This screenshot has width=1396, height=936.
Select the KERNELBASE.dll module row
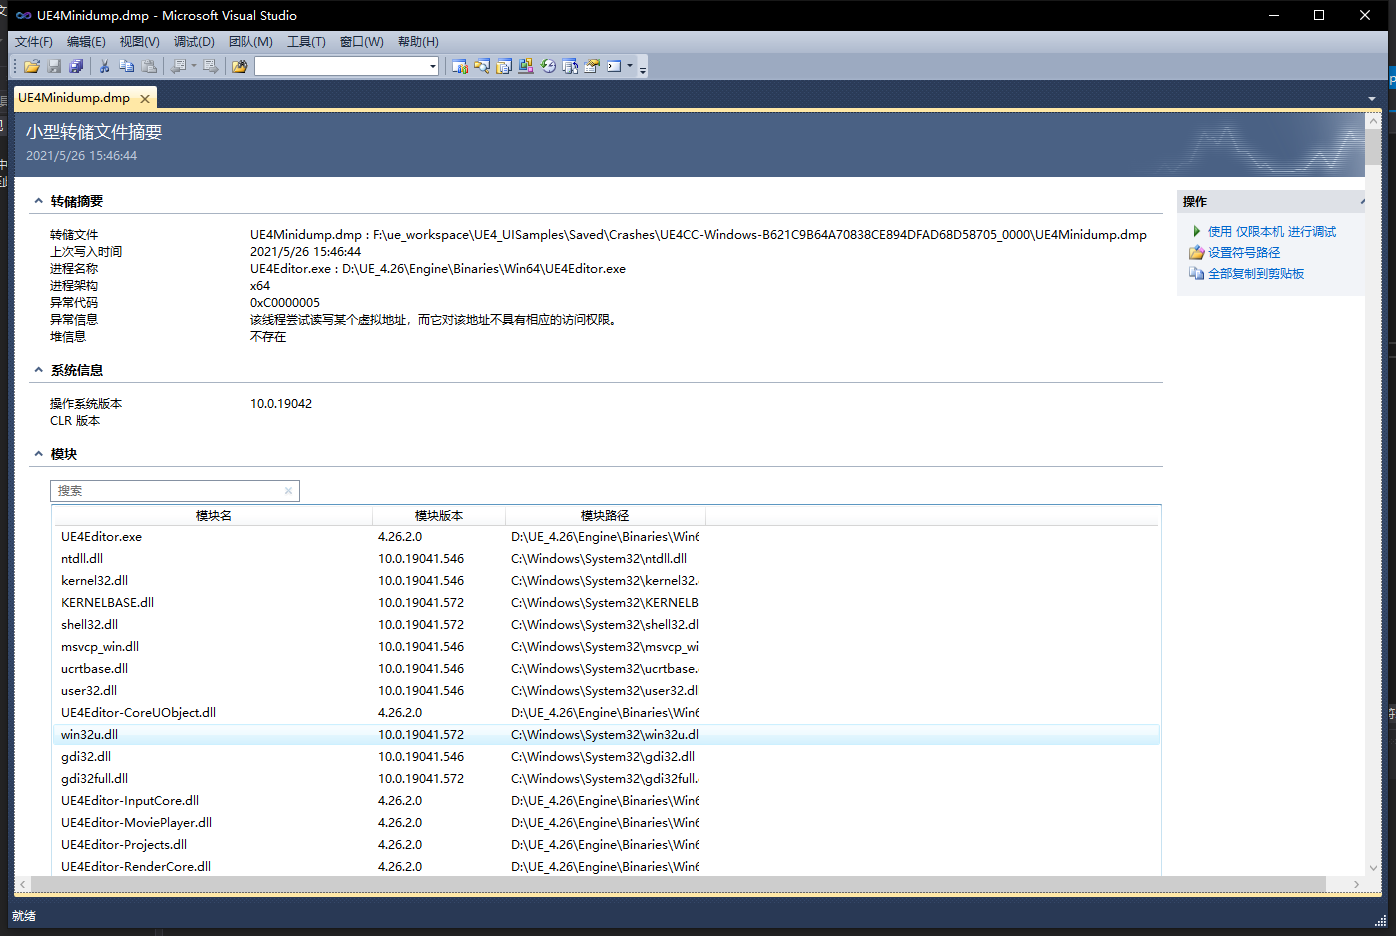coord(606,603)
